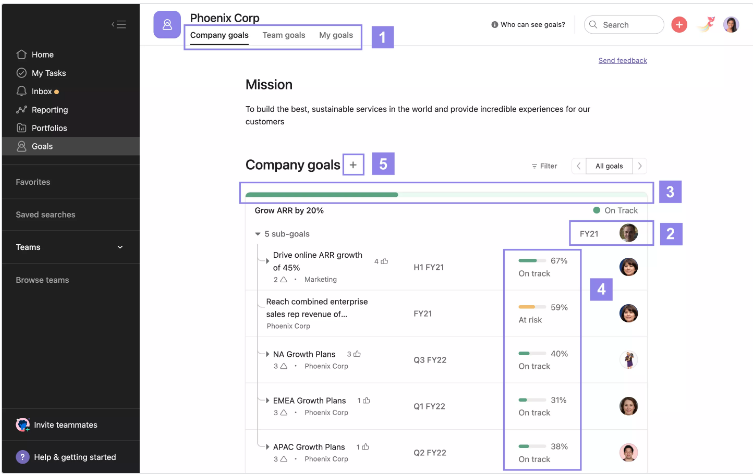Screen dimensions: 753x474
Task: Open the Filter button for goals
Action: tap(544, 166)
